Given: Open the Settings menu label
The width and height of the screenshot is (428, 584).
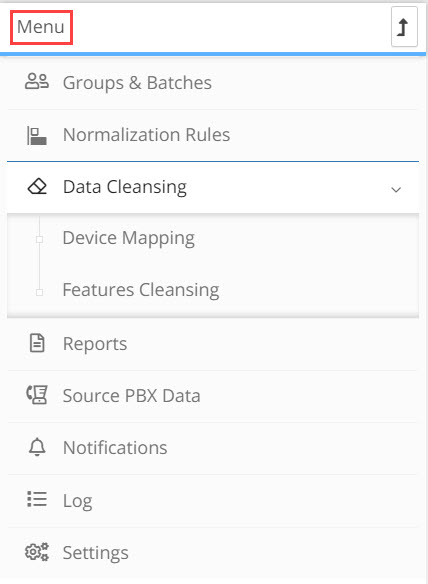Looking at the screenshot, I should pyautogui.click(x=95, y=553).
